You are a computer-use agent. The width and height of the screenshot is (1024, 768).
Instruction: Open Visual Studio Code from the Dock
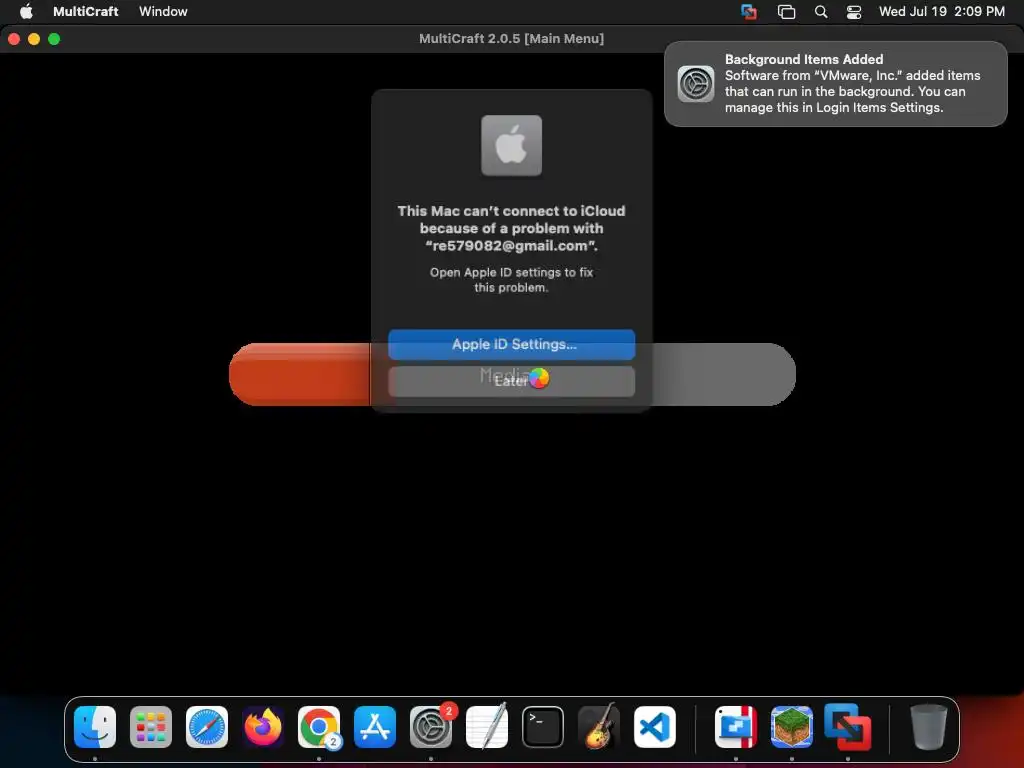(655, 727)
